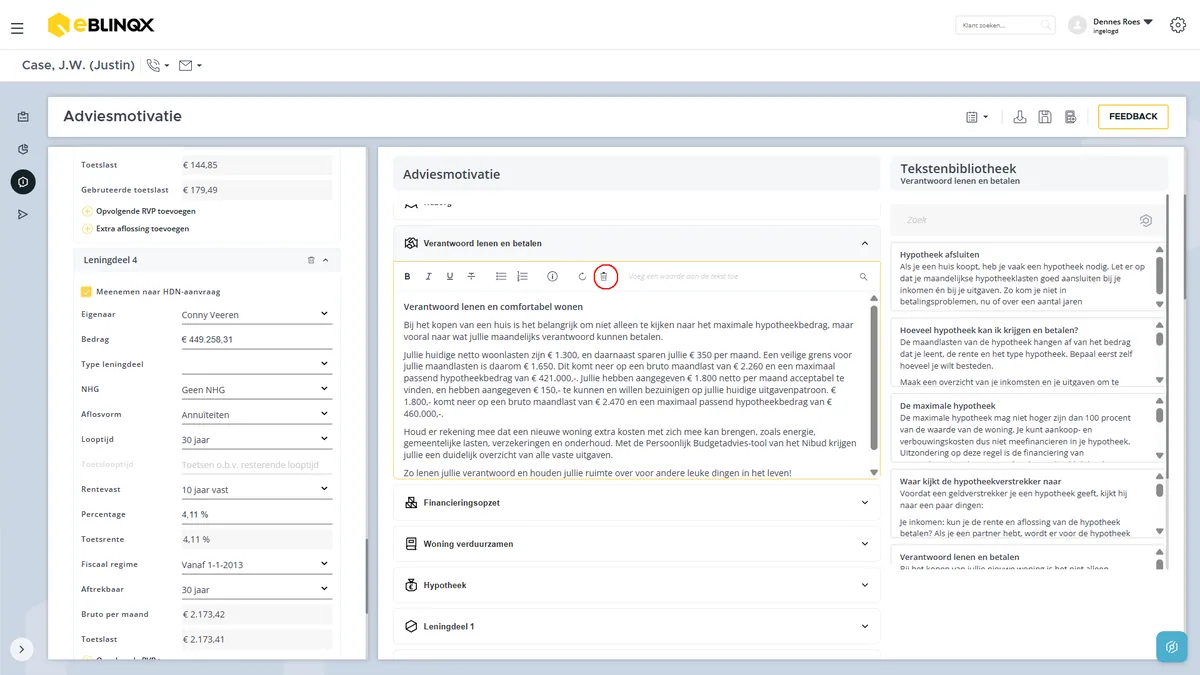Image resolution: width=1200 pixels, height=675 pixels.
Task: Click the download icon in header
Action: 1020,117
